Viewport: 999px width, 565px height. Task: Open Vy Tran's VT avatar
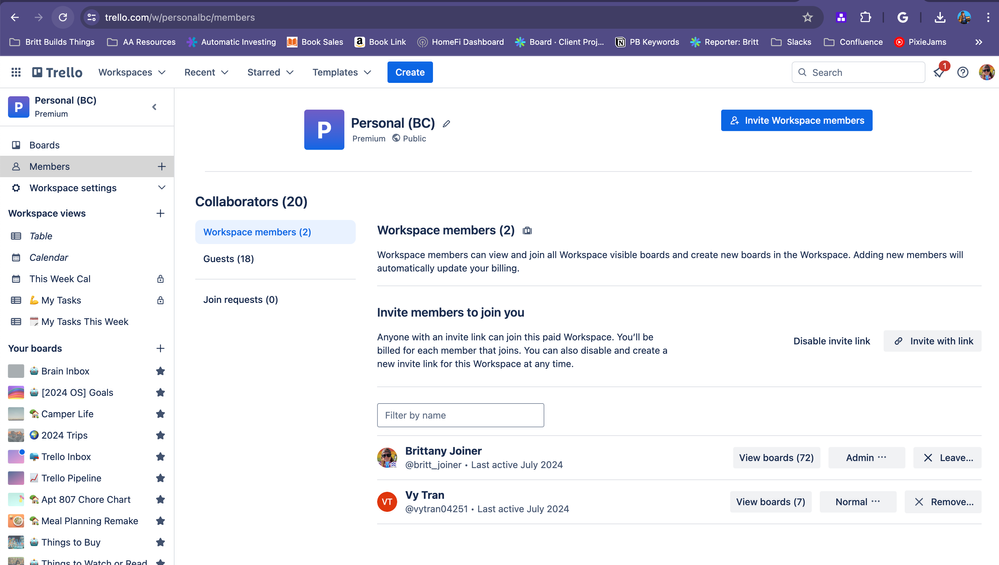[387, 502]
